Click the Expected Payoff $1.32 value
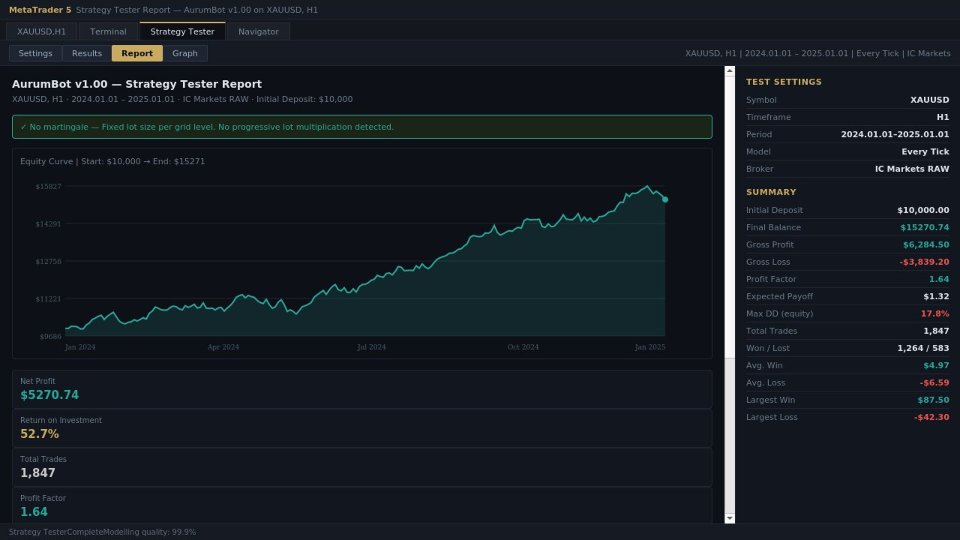Image resolution: width=960 pixels, height=540 pixels. click(937, 296)
